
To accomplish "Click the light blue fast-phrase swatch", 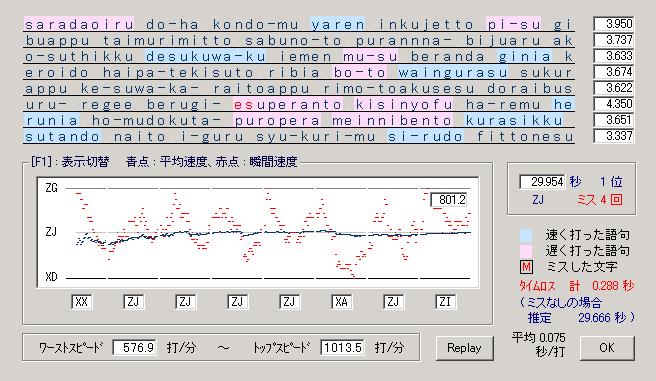I will coord(525,235).
